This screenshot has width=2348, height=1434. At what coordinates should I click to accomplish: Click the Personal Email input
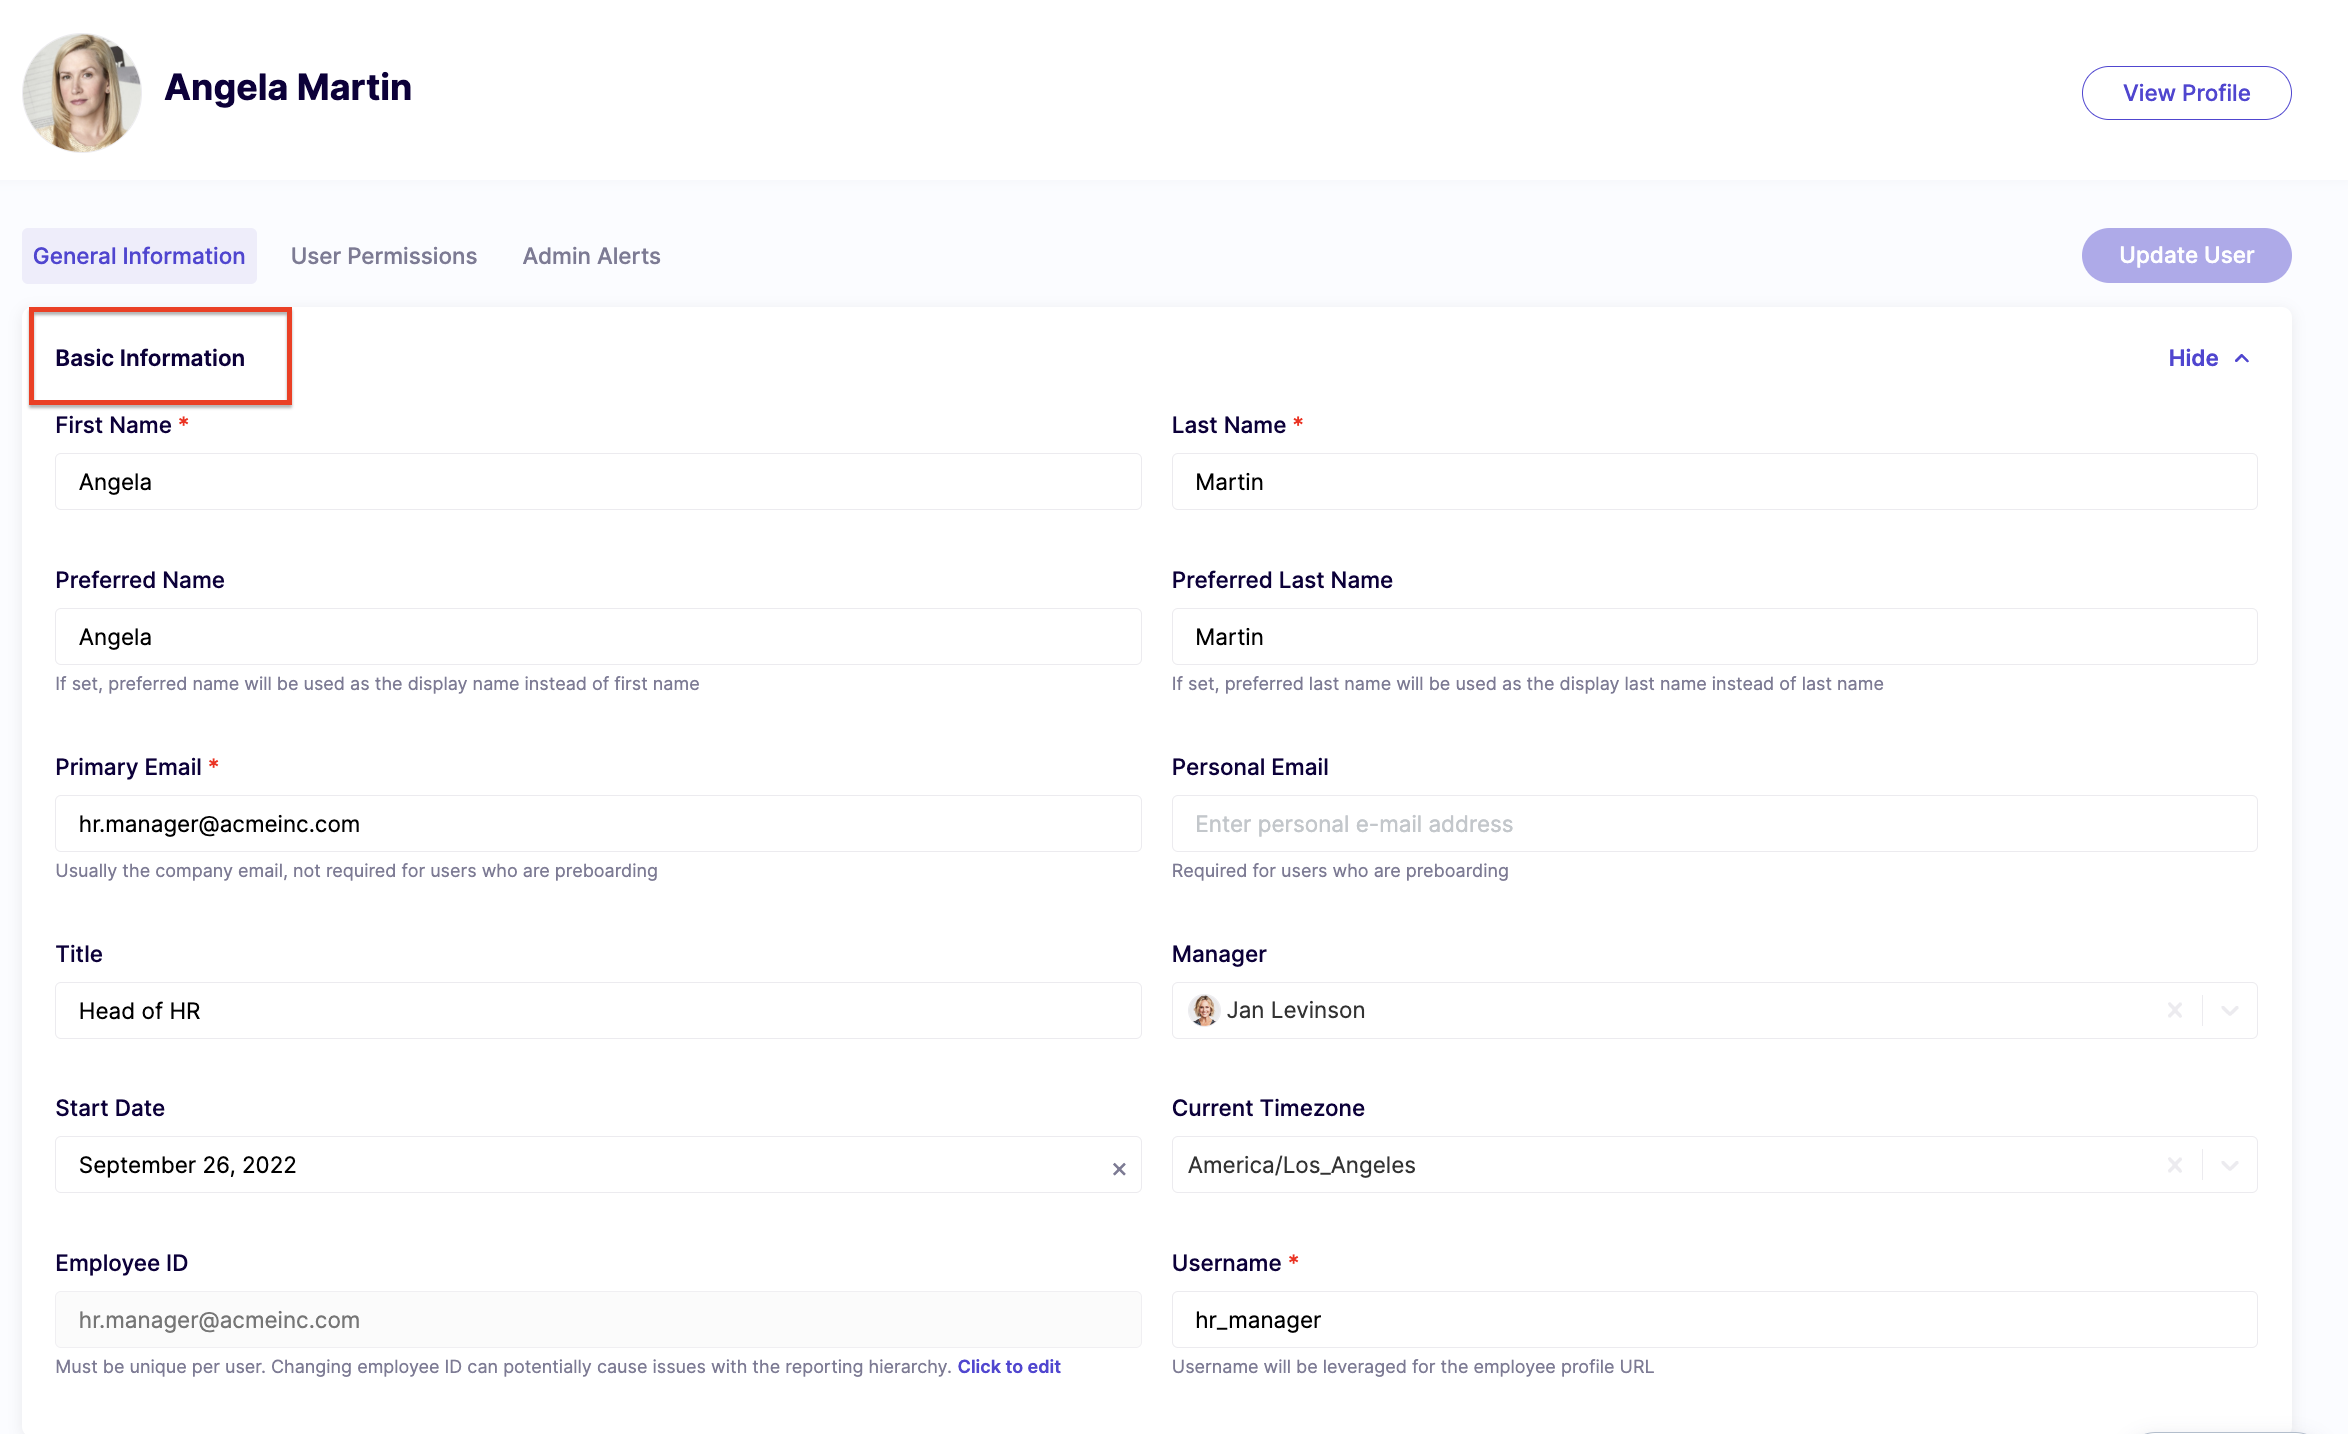coord(1714,824)
